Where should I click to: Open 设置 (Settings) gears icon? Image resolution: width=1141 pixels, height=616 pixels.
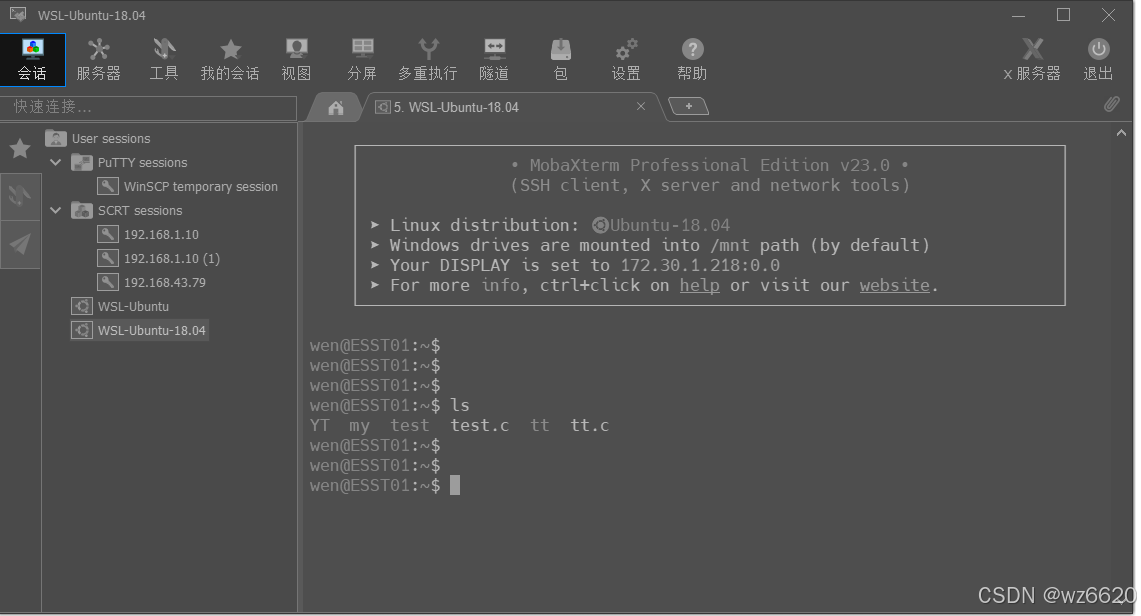(x=626, y=60)
